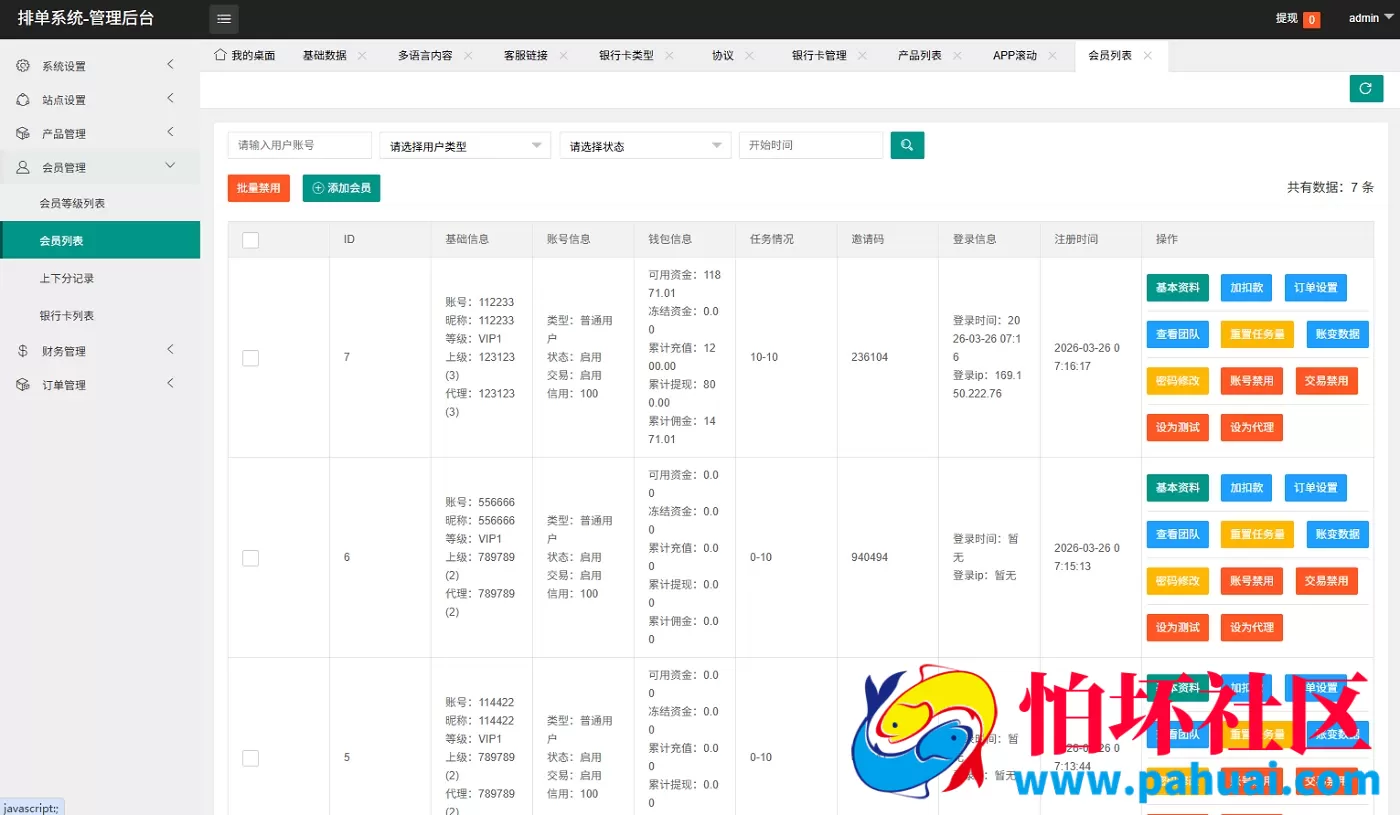Image resolution: width=1400 pixels, height=815 pixels.
Task: Click 查看团队 for member ID 6
Action: (x=1178, y=534)
